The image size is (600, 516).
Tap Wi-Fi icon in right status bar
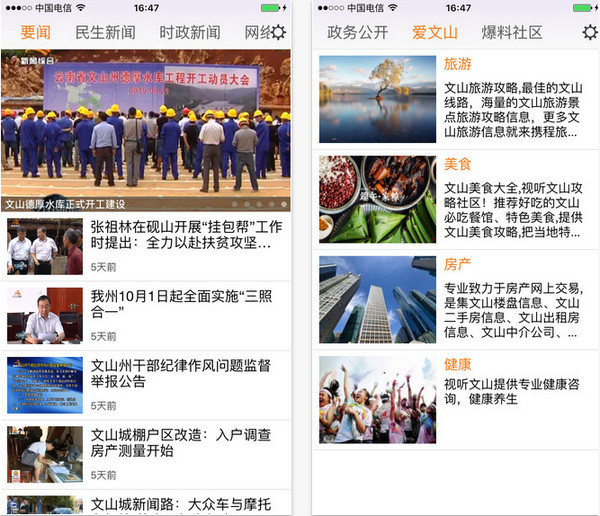click(x=393, y=8)
